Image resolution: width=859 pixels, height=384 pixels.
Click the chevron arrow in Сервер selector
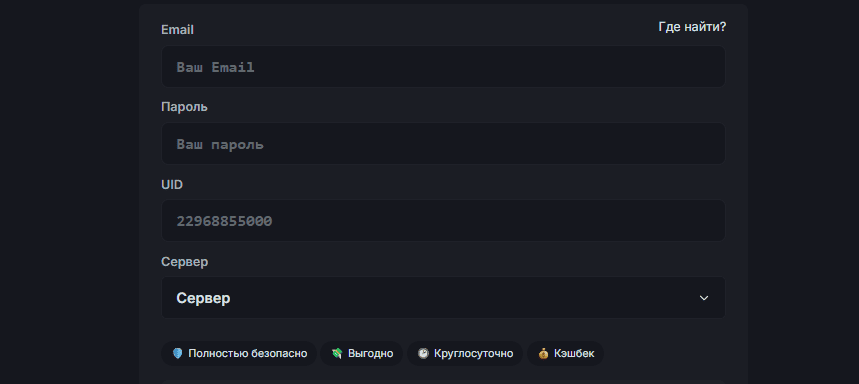point(704,298)
